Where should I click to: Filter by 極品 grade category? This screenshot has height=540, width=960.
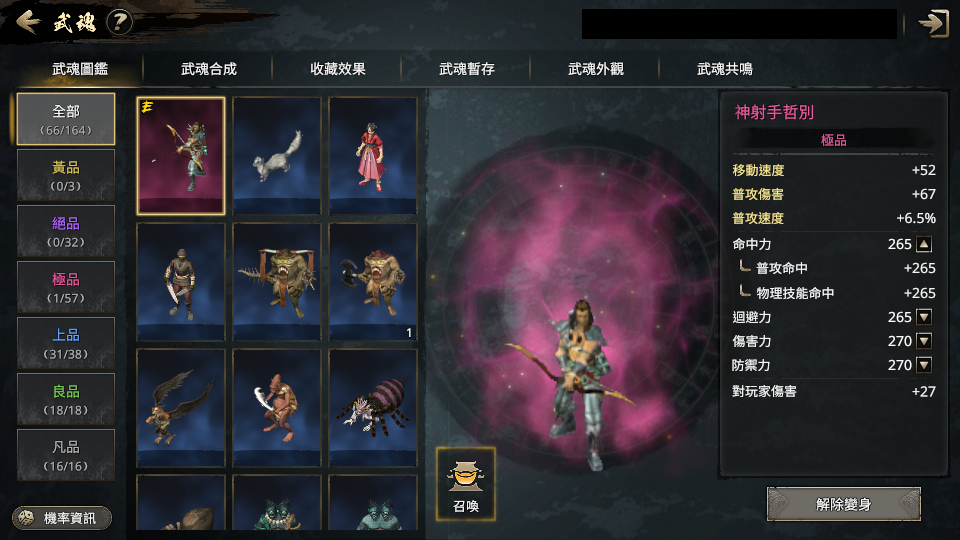point(66,287)
